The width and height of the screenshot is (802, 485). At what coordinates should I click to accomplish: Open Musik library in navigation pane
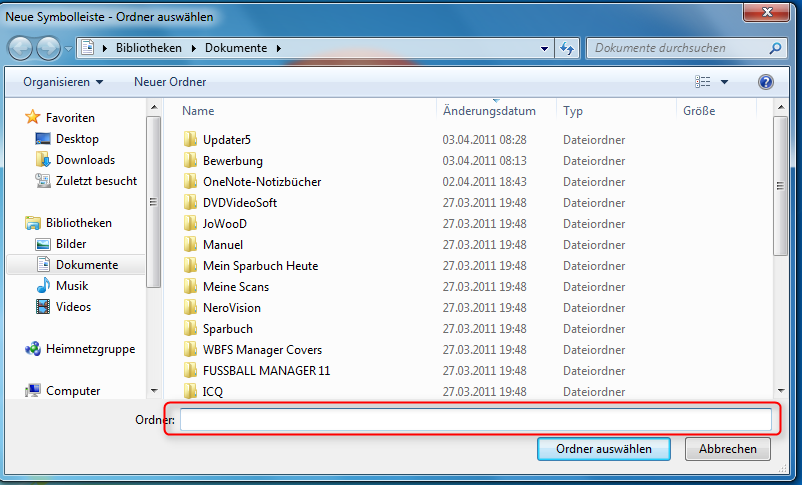click(x=72, y=285)
